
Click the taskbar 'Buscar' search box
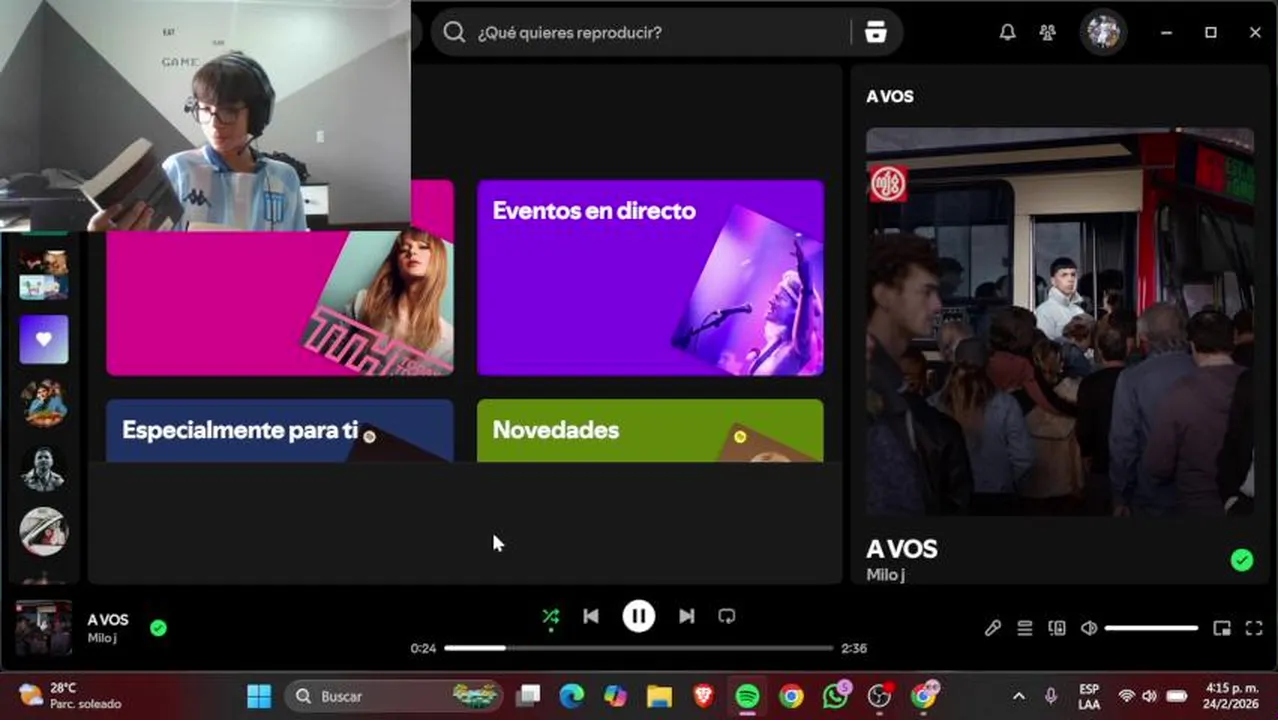(395, 696)
